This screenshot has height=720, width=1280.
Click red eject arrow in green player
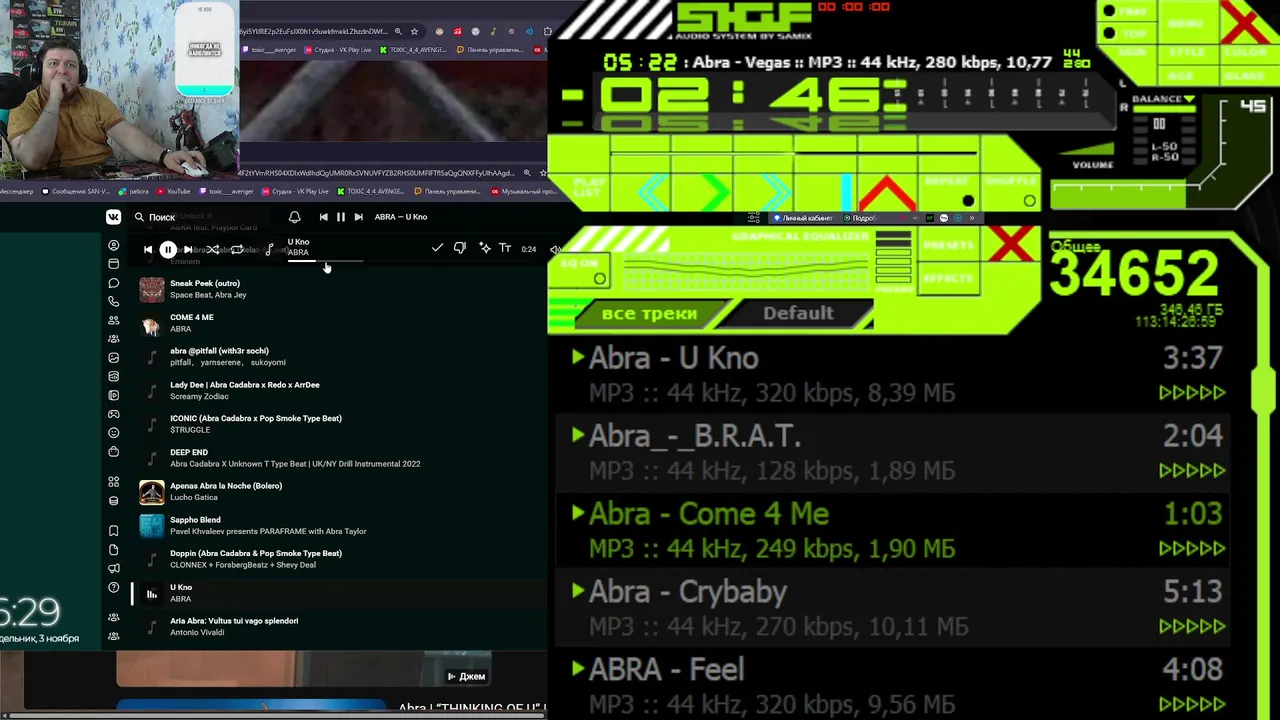click(887, 192)
